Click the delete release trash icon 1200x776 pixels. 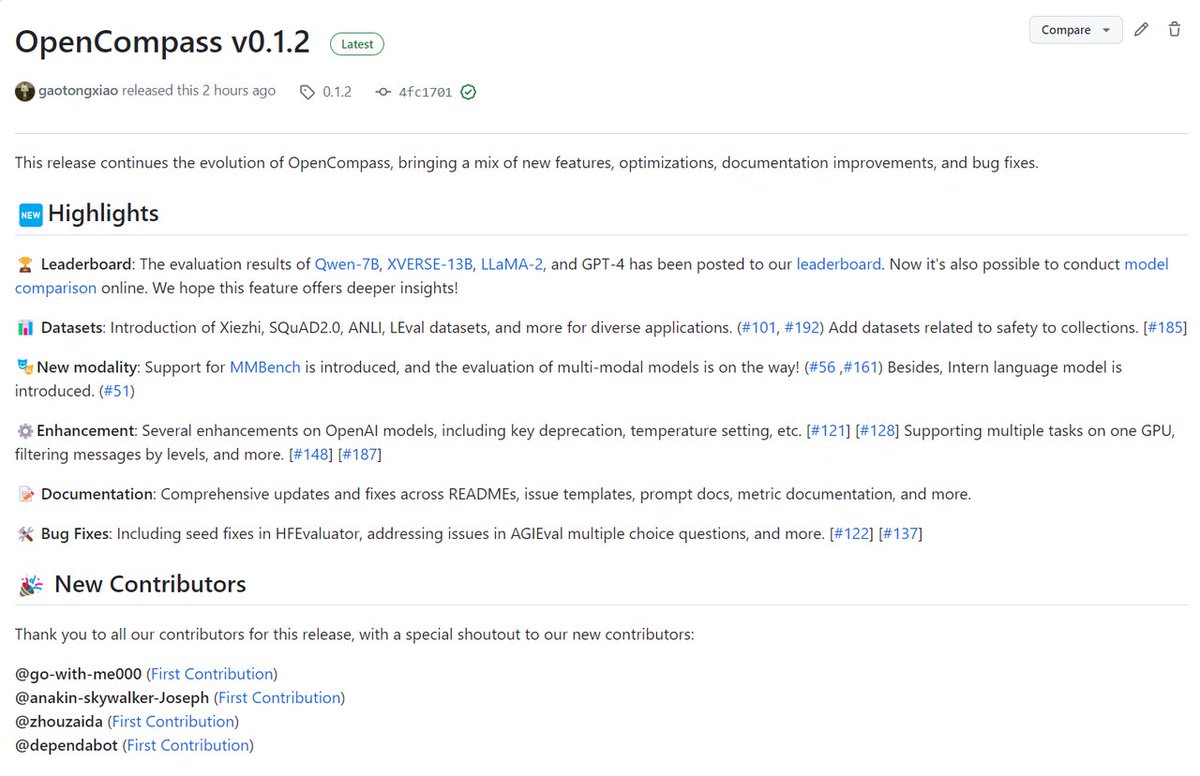click(1174, 29)
